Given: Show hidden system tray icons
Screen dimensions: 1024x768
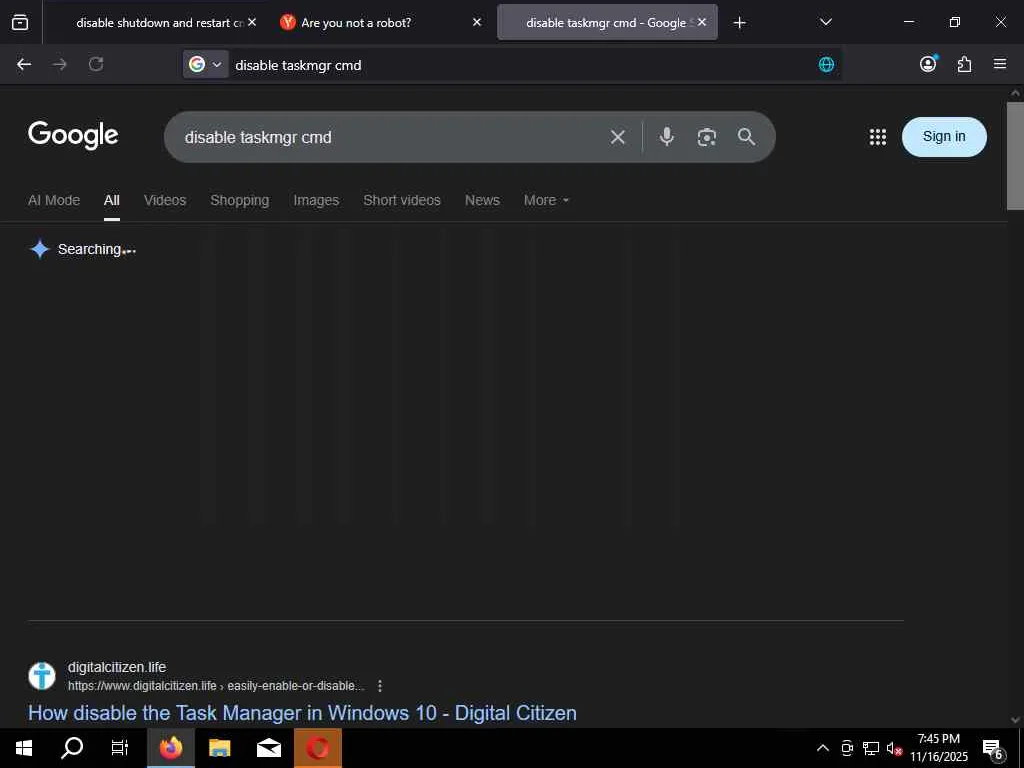Looking at the screenshot, I should pyautogui.click(x=823, y=748).
